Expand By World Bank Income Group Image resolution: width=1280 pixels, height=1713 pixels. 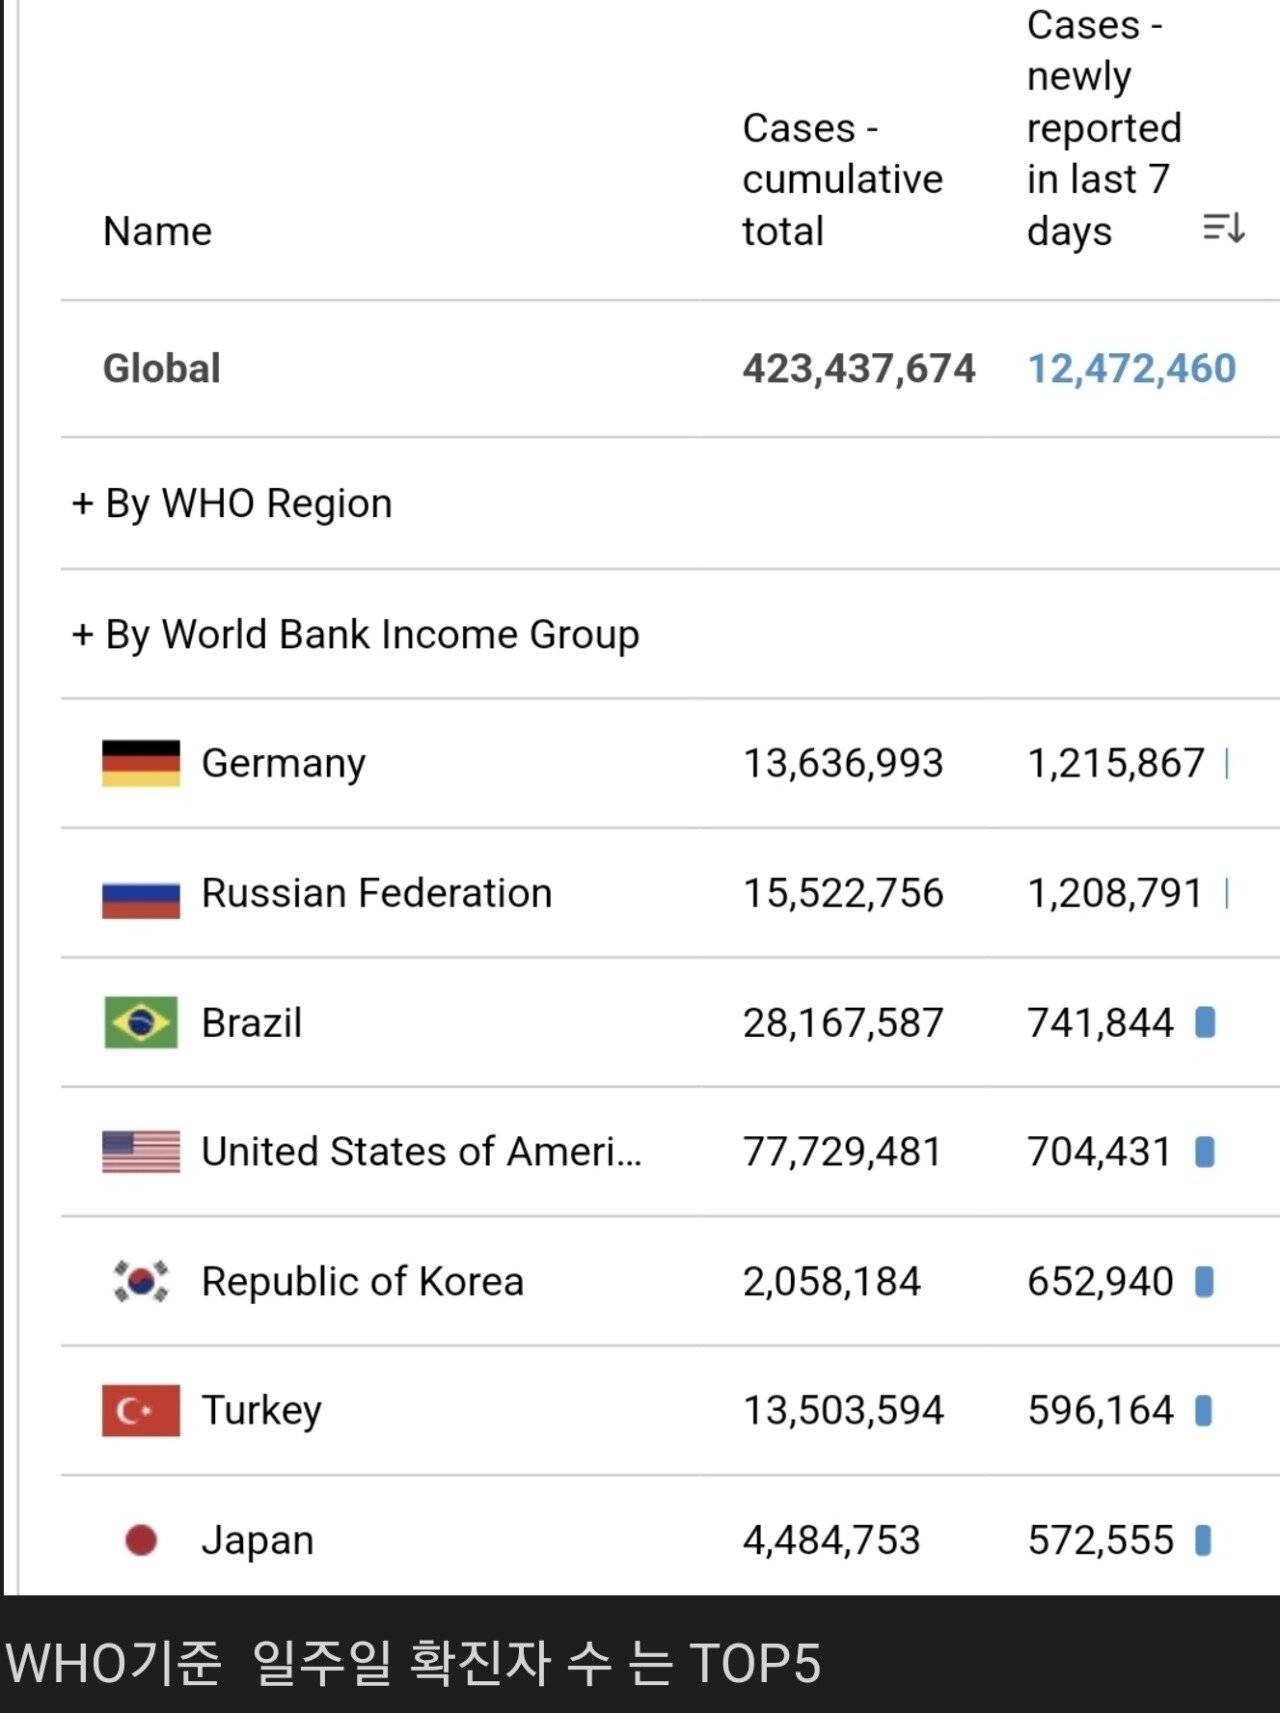355,634
